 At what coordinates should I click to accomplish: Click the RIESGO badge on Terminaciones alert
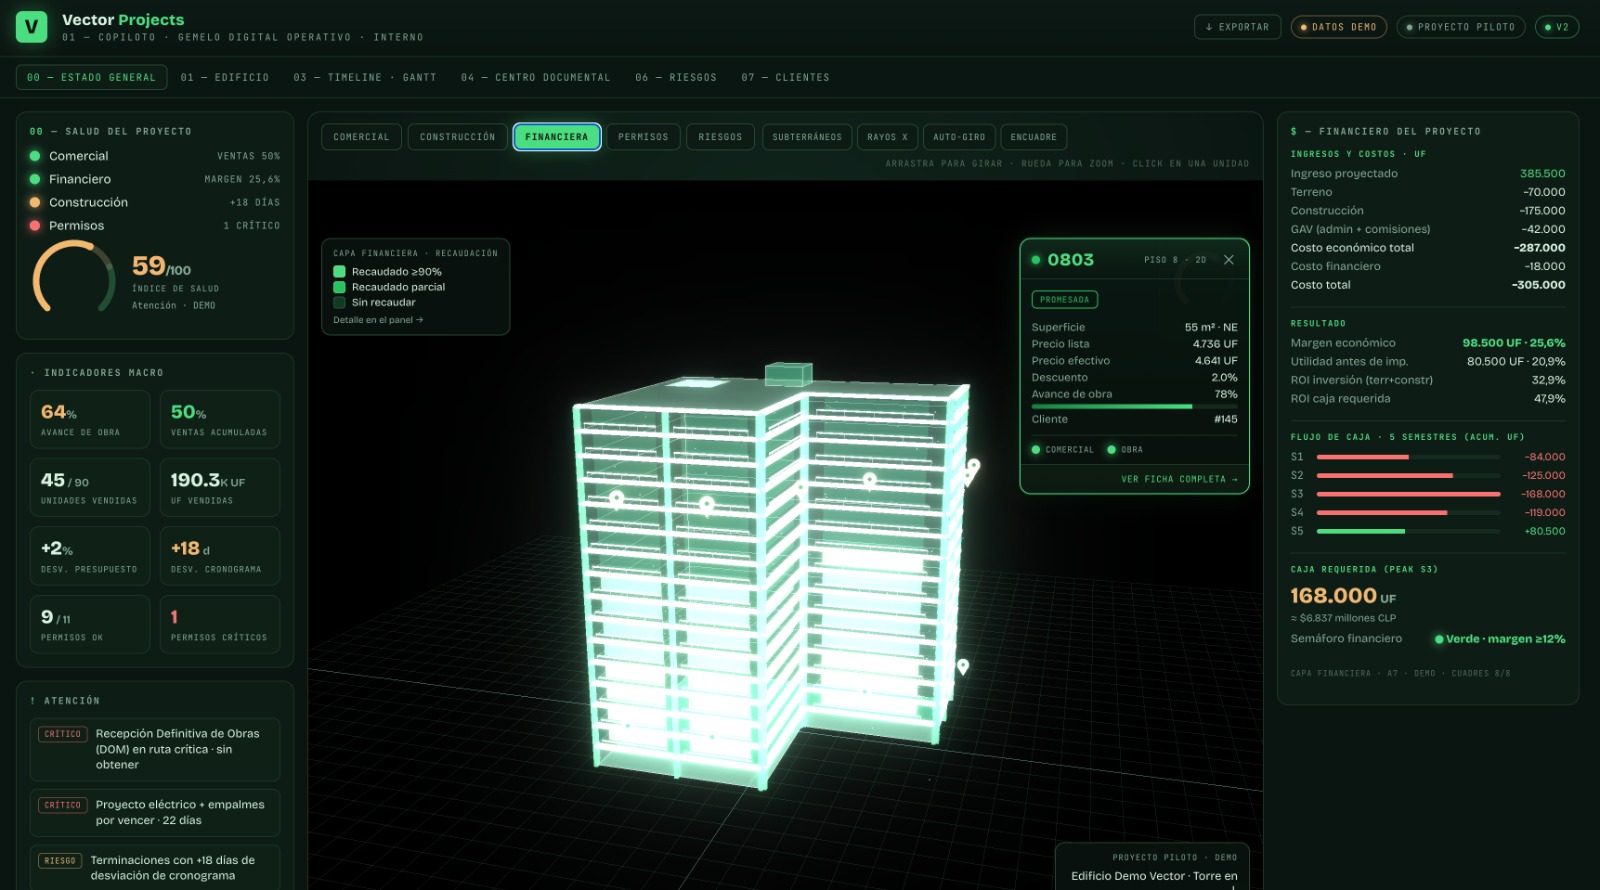(60, 860)
